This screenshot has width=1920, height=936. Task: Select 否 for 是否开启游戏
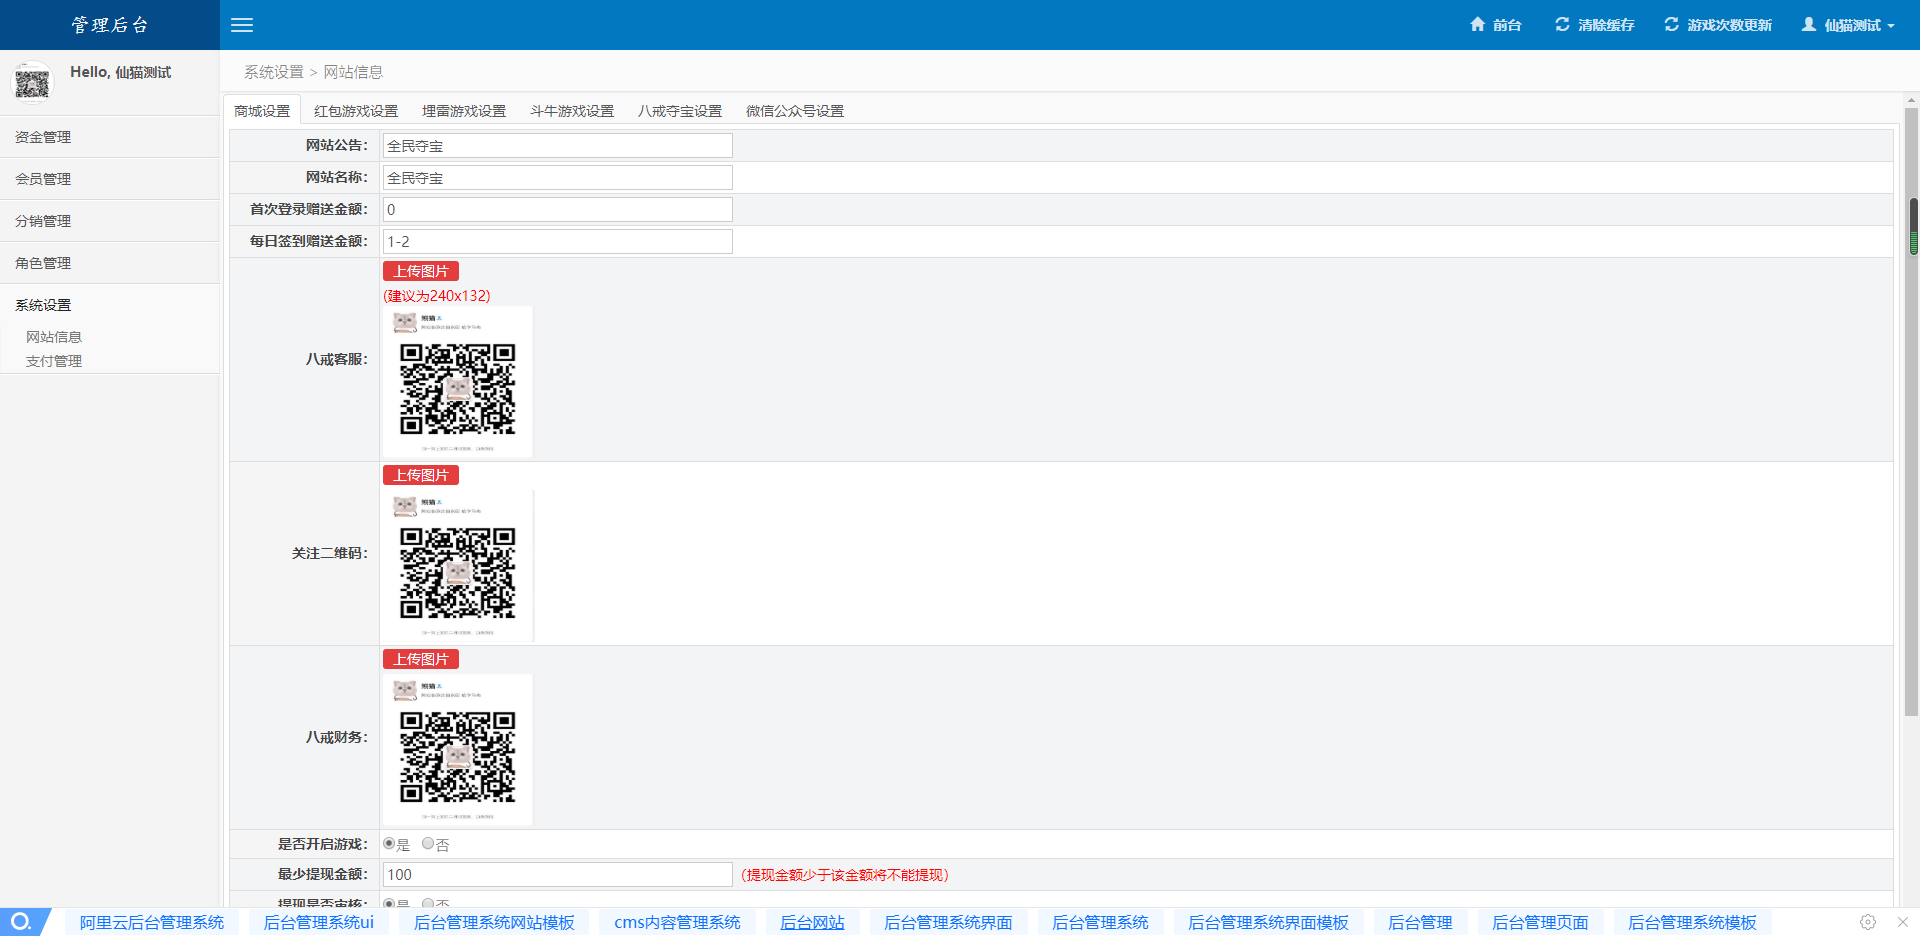pyautogui.click(x=428, y=844)
